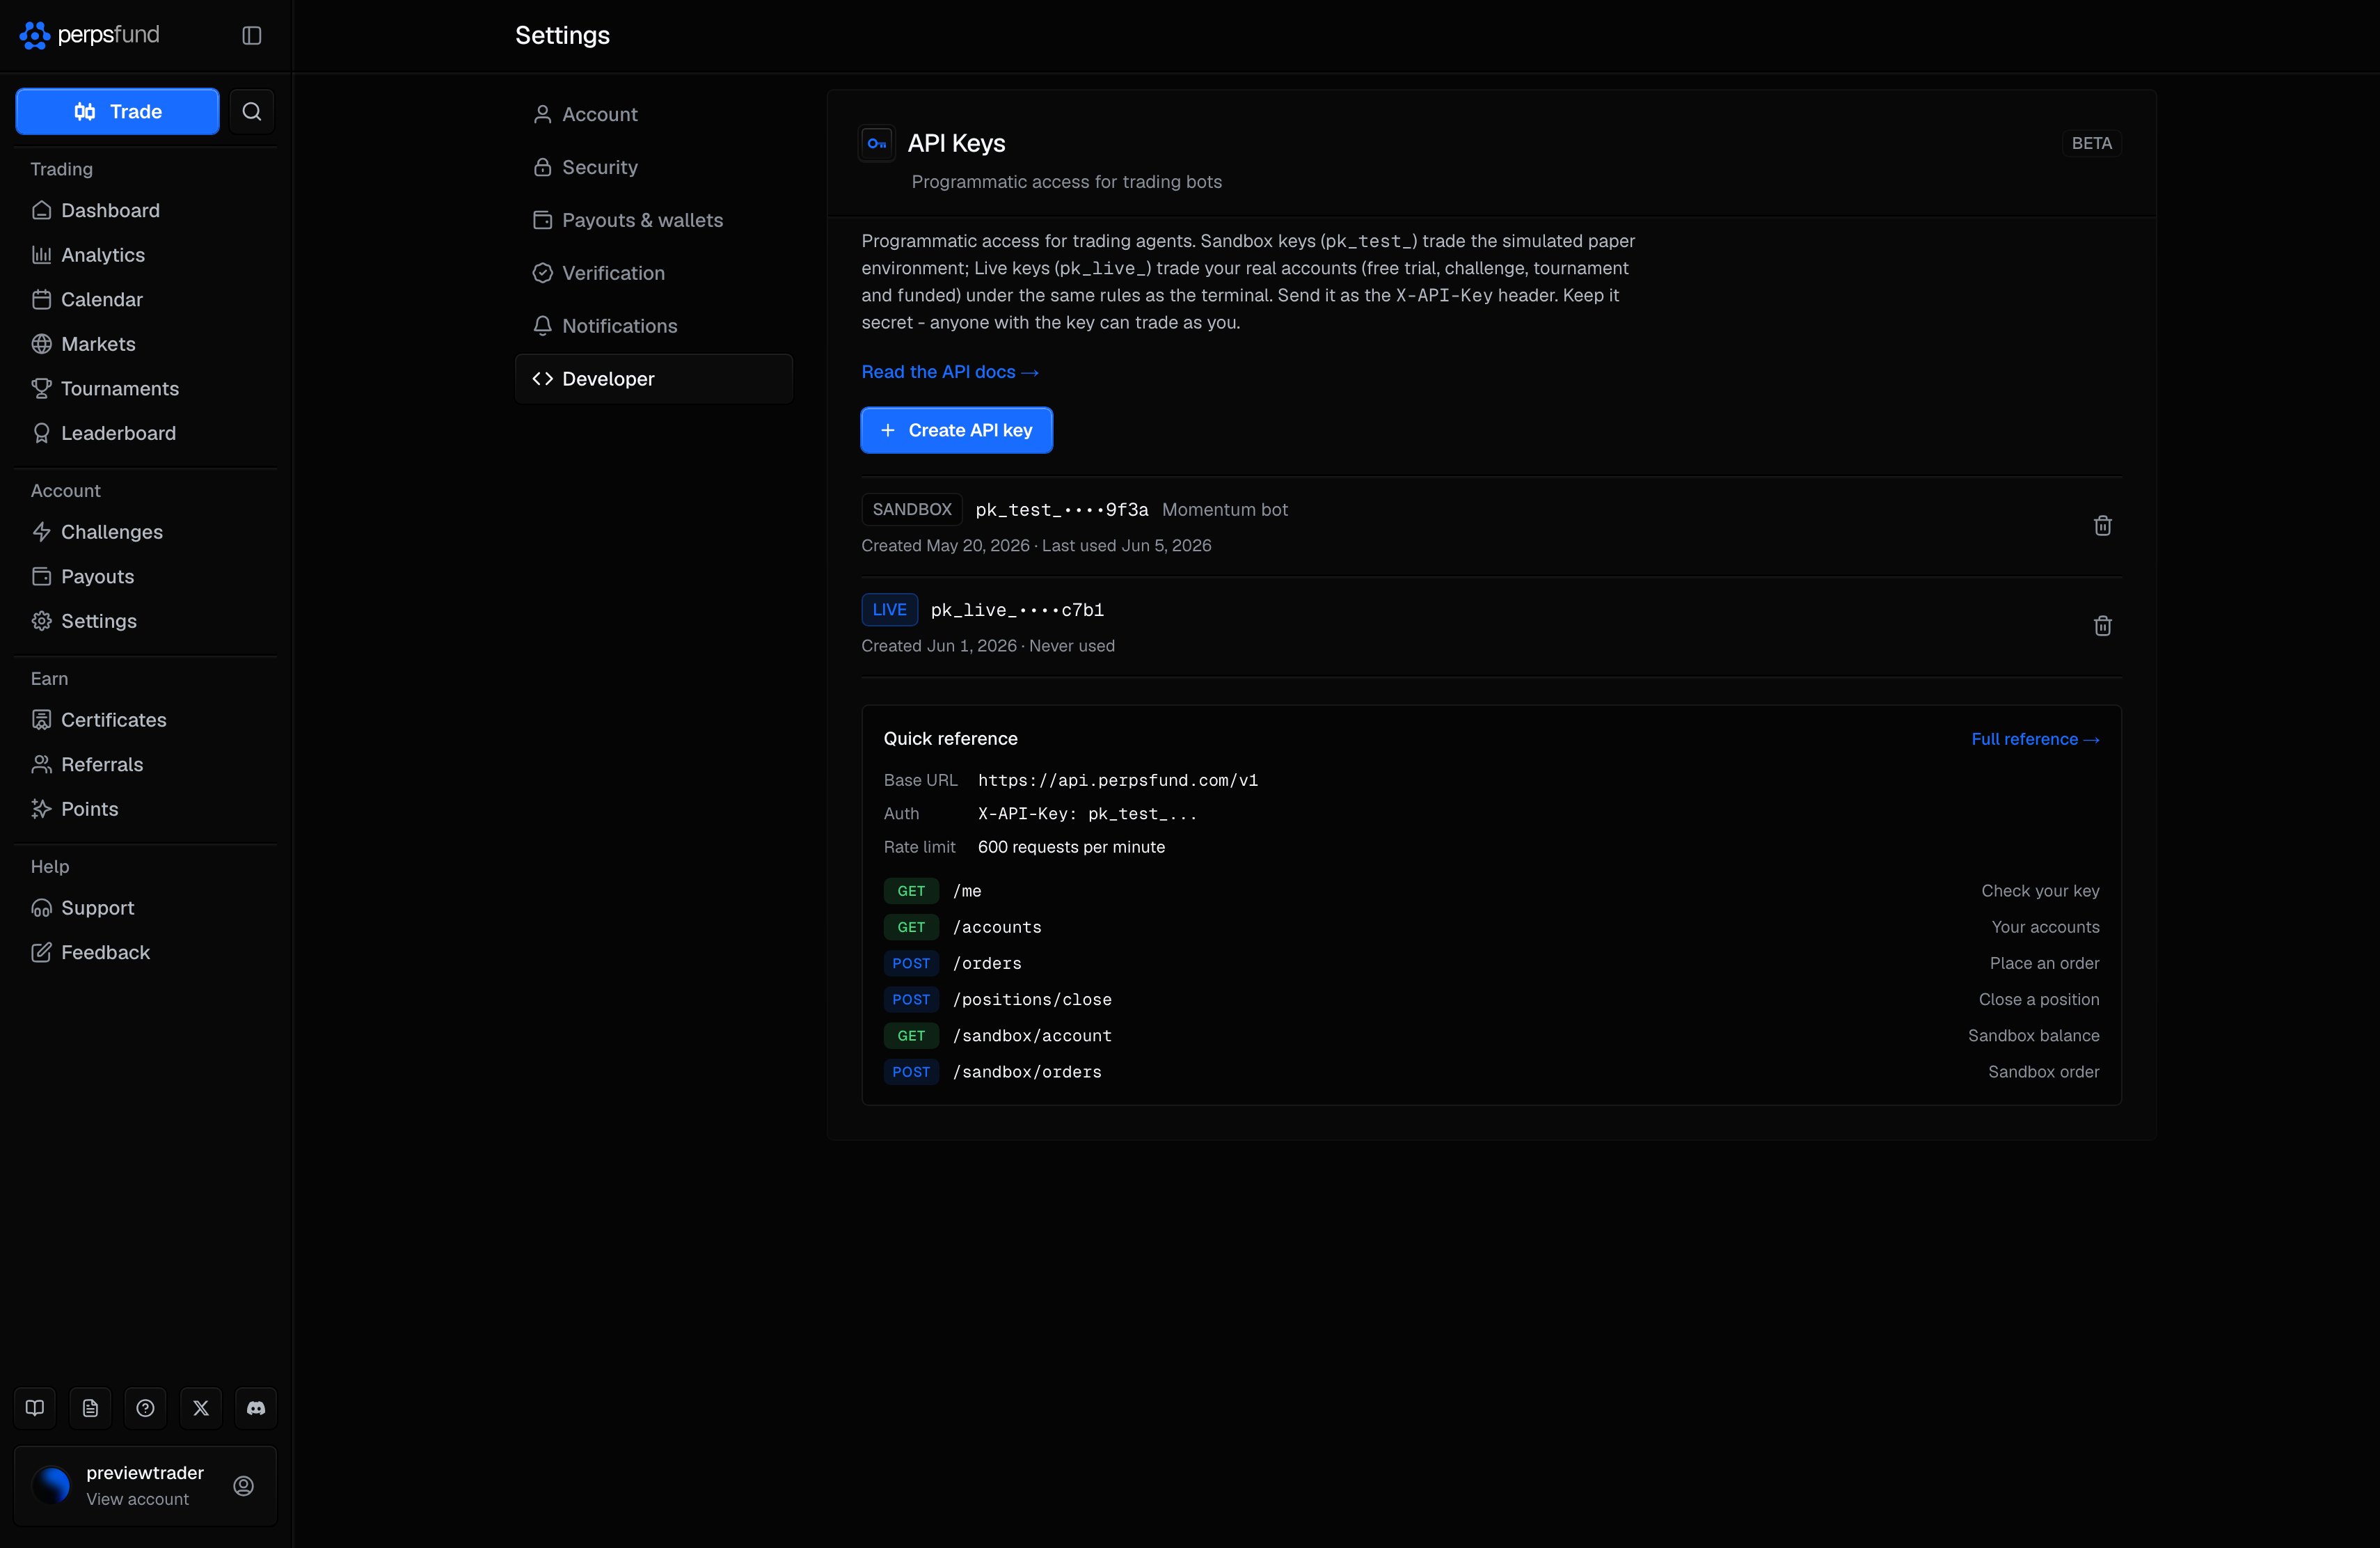Create a new API key
Image resolution: width=2380 pixels, height=1548 pixels.
tap(957, 430)
